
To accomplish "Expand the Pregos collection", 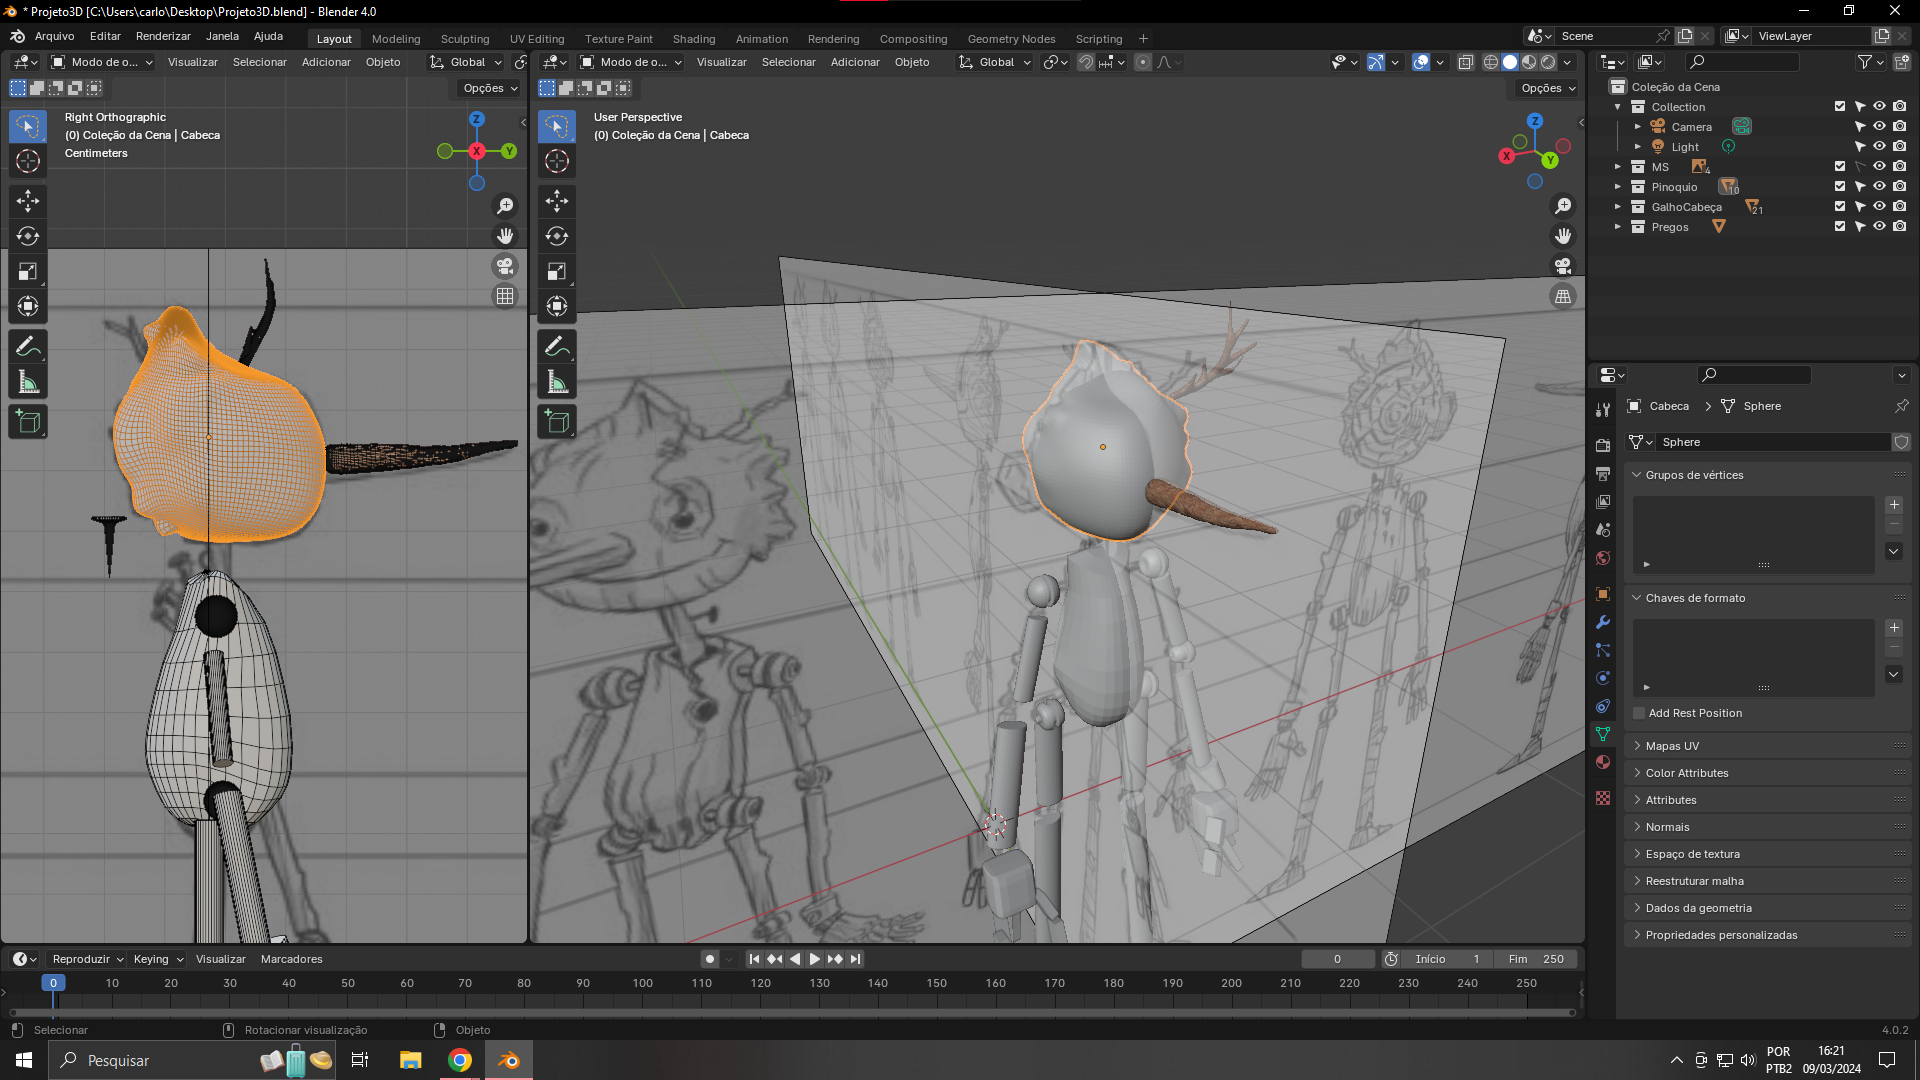I will point(1618,227).
